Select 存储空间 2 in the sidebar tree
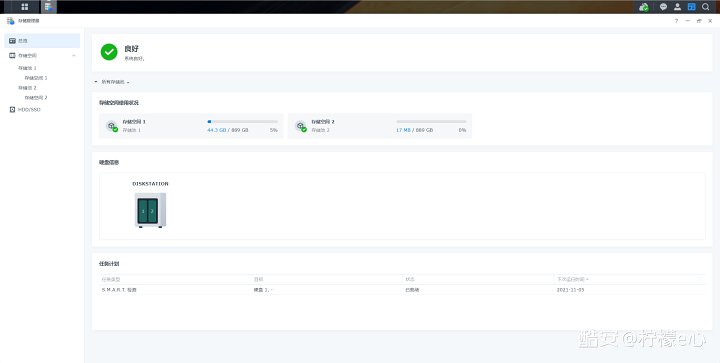The height and width of the screenshot is (363, 720). [x=36, y=98]
